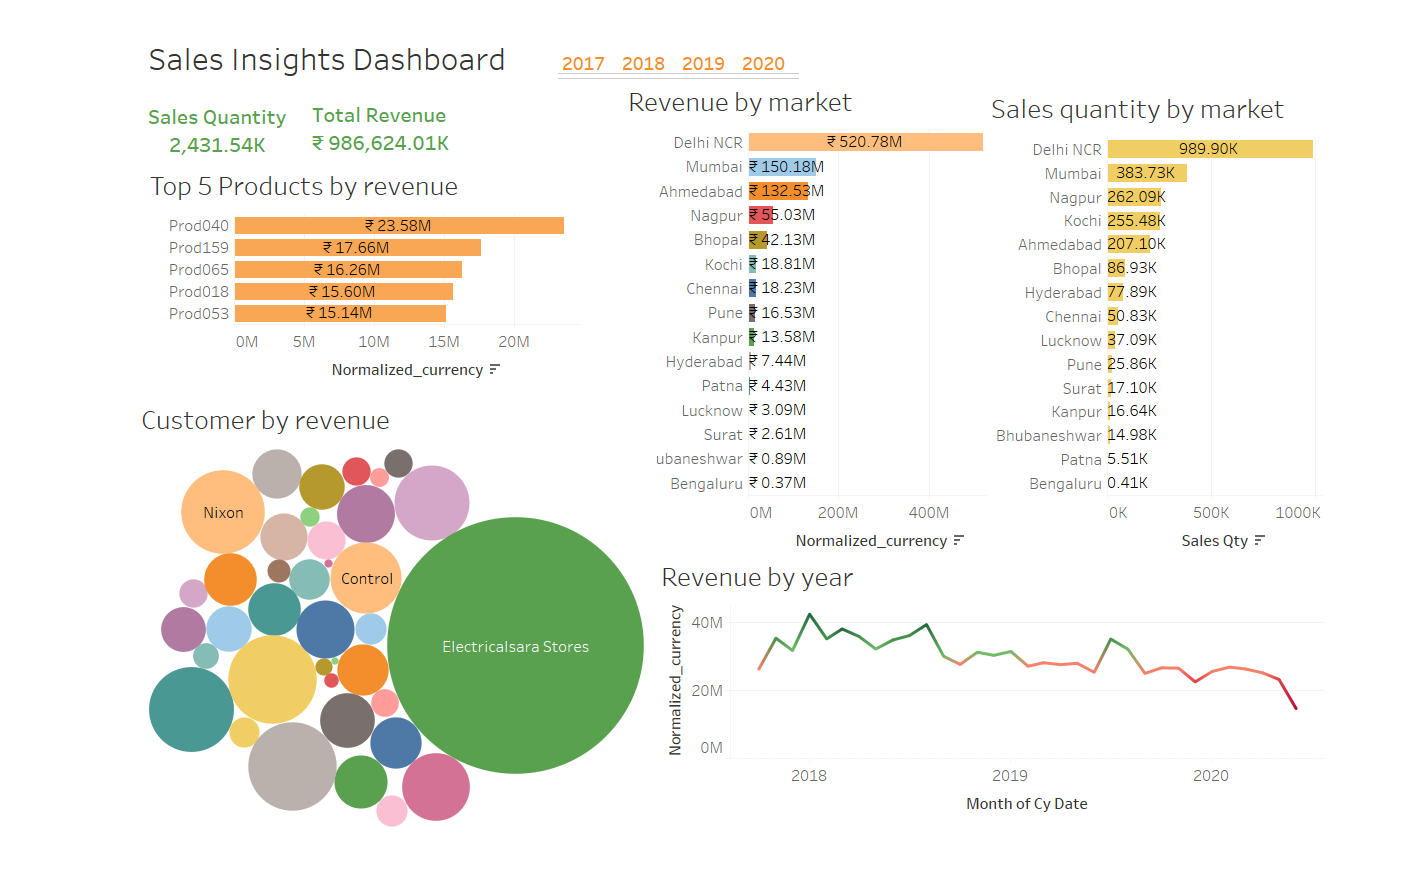Viewport: 1419px width, 893px height.
Task: Switch to the 2020 view
Action: tap(763, 63)
